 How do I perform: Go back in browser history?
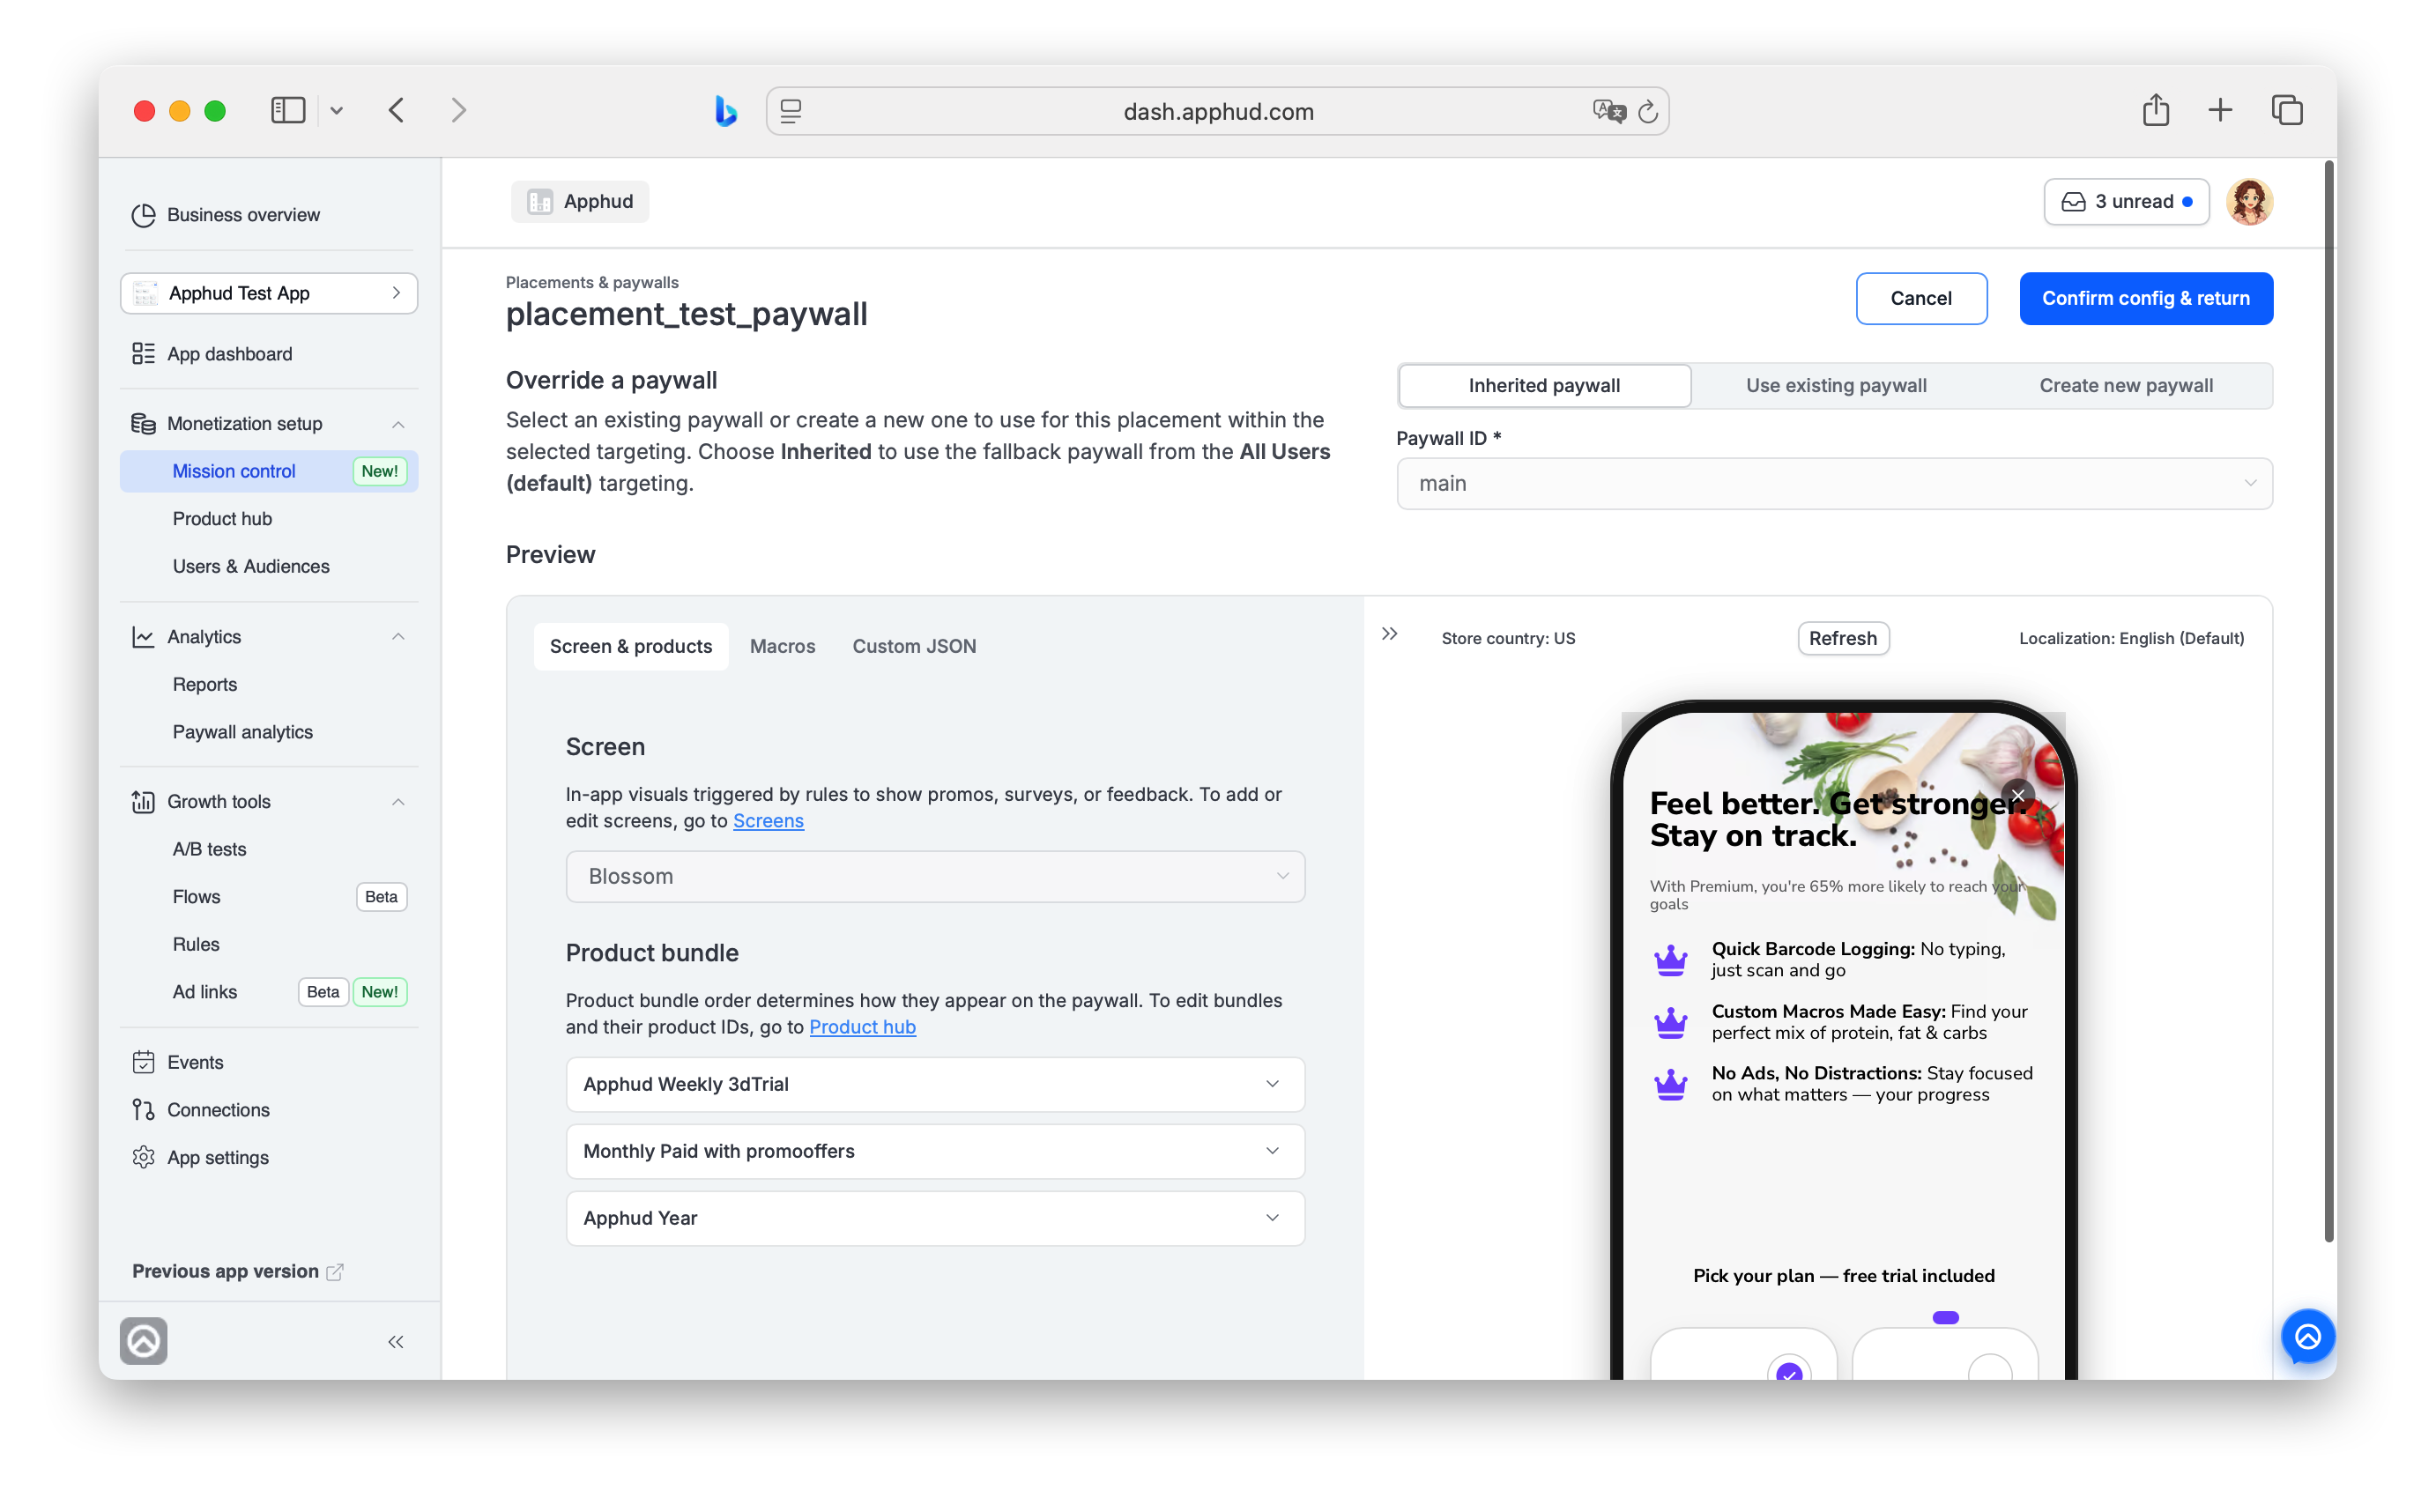[397, 110]
